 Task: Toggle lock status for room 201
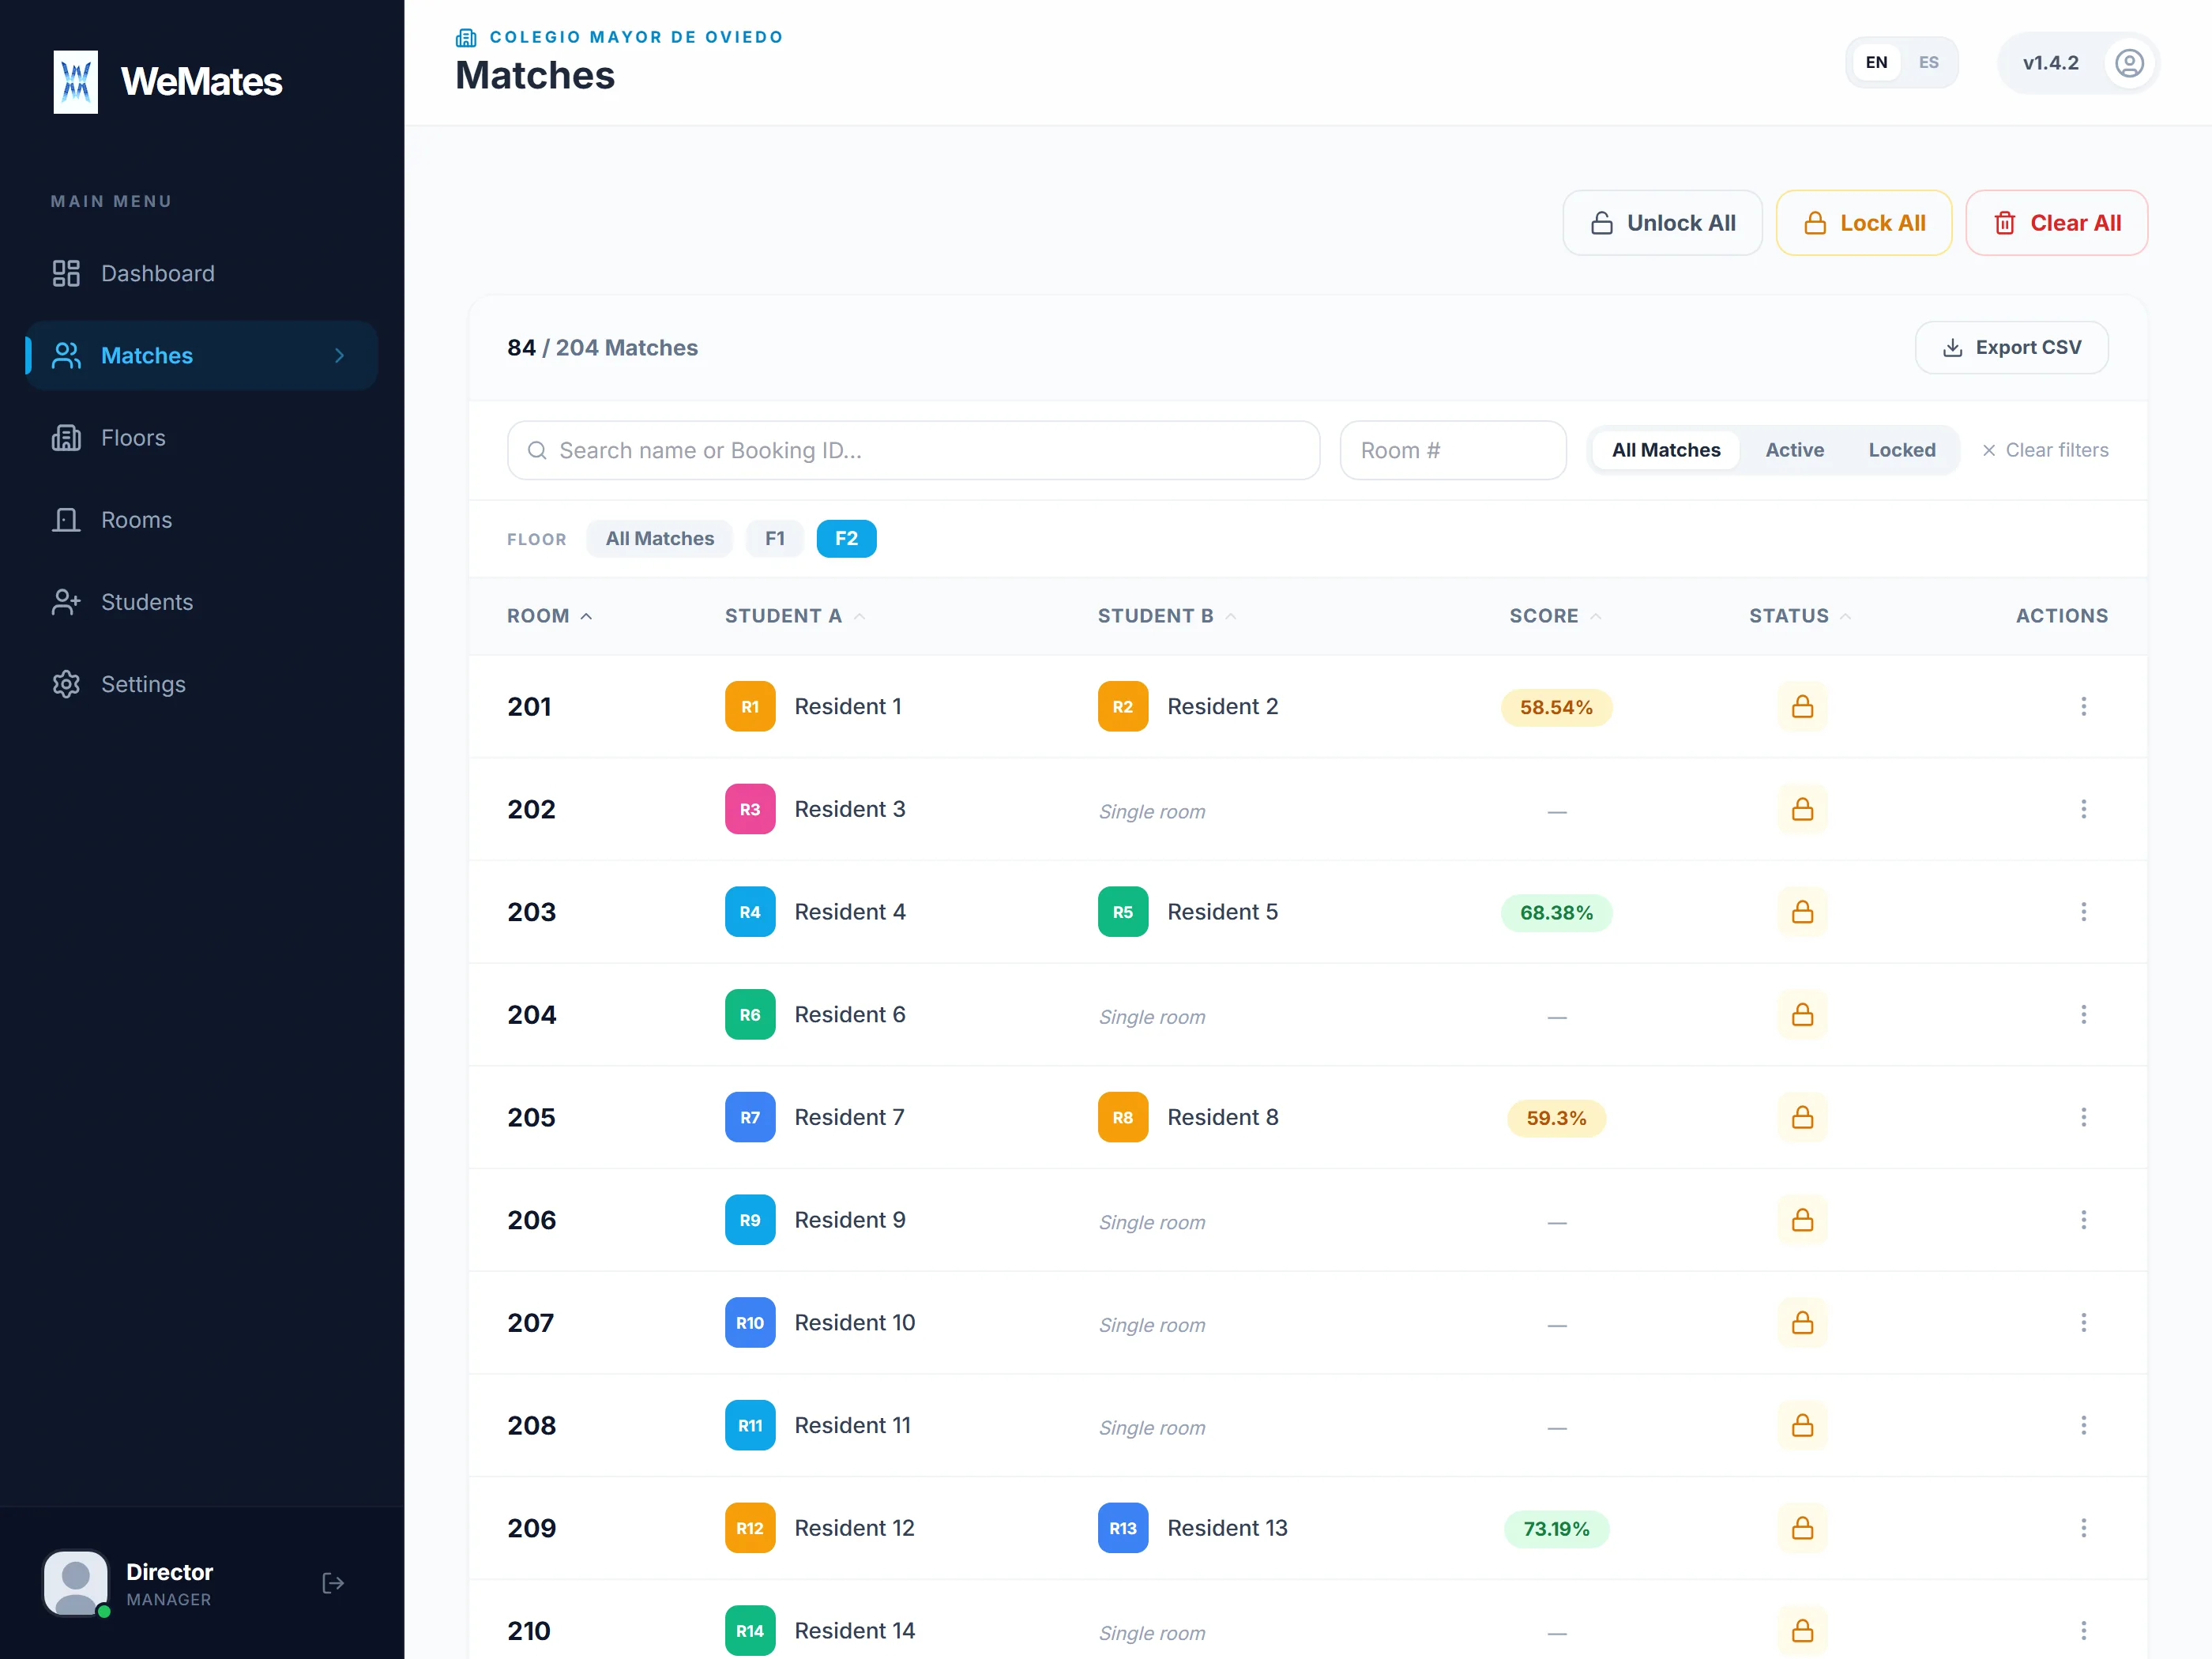coord(1802,706)
